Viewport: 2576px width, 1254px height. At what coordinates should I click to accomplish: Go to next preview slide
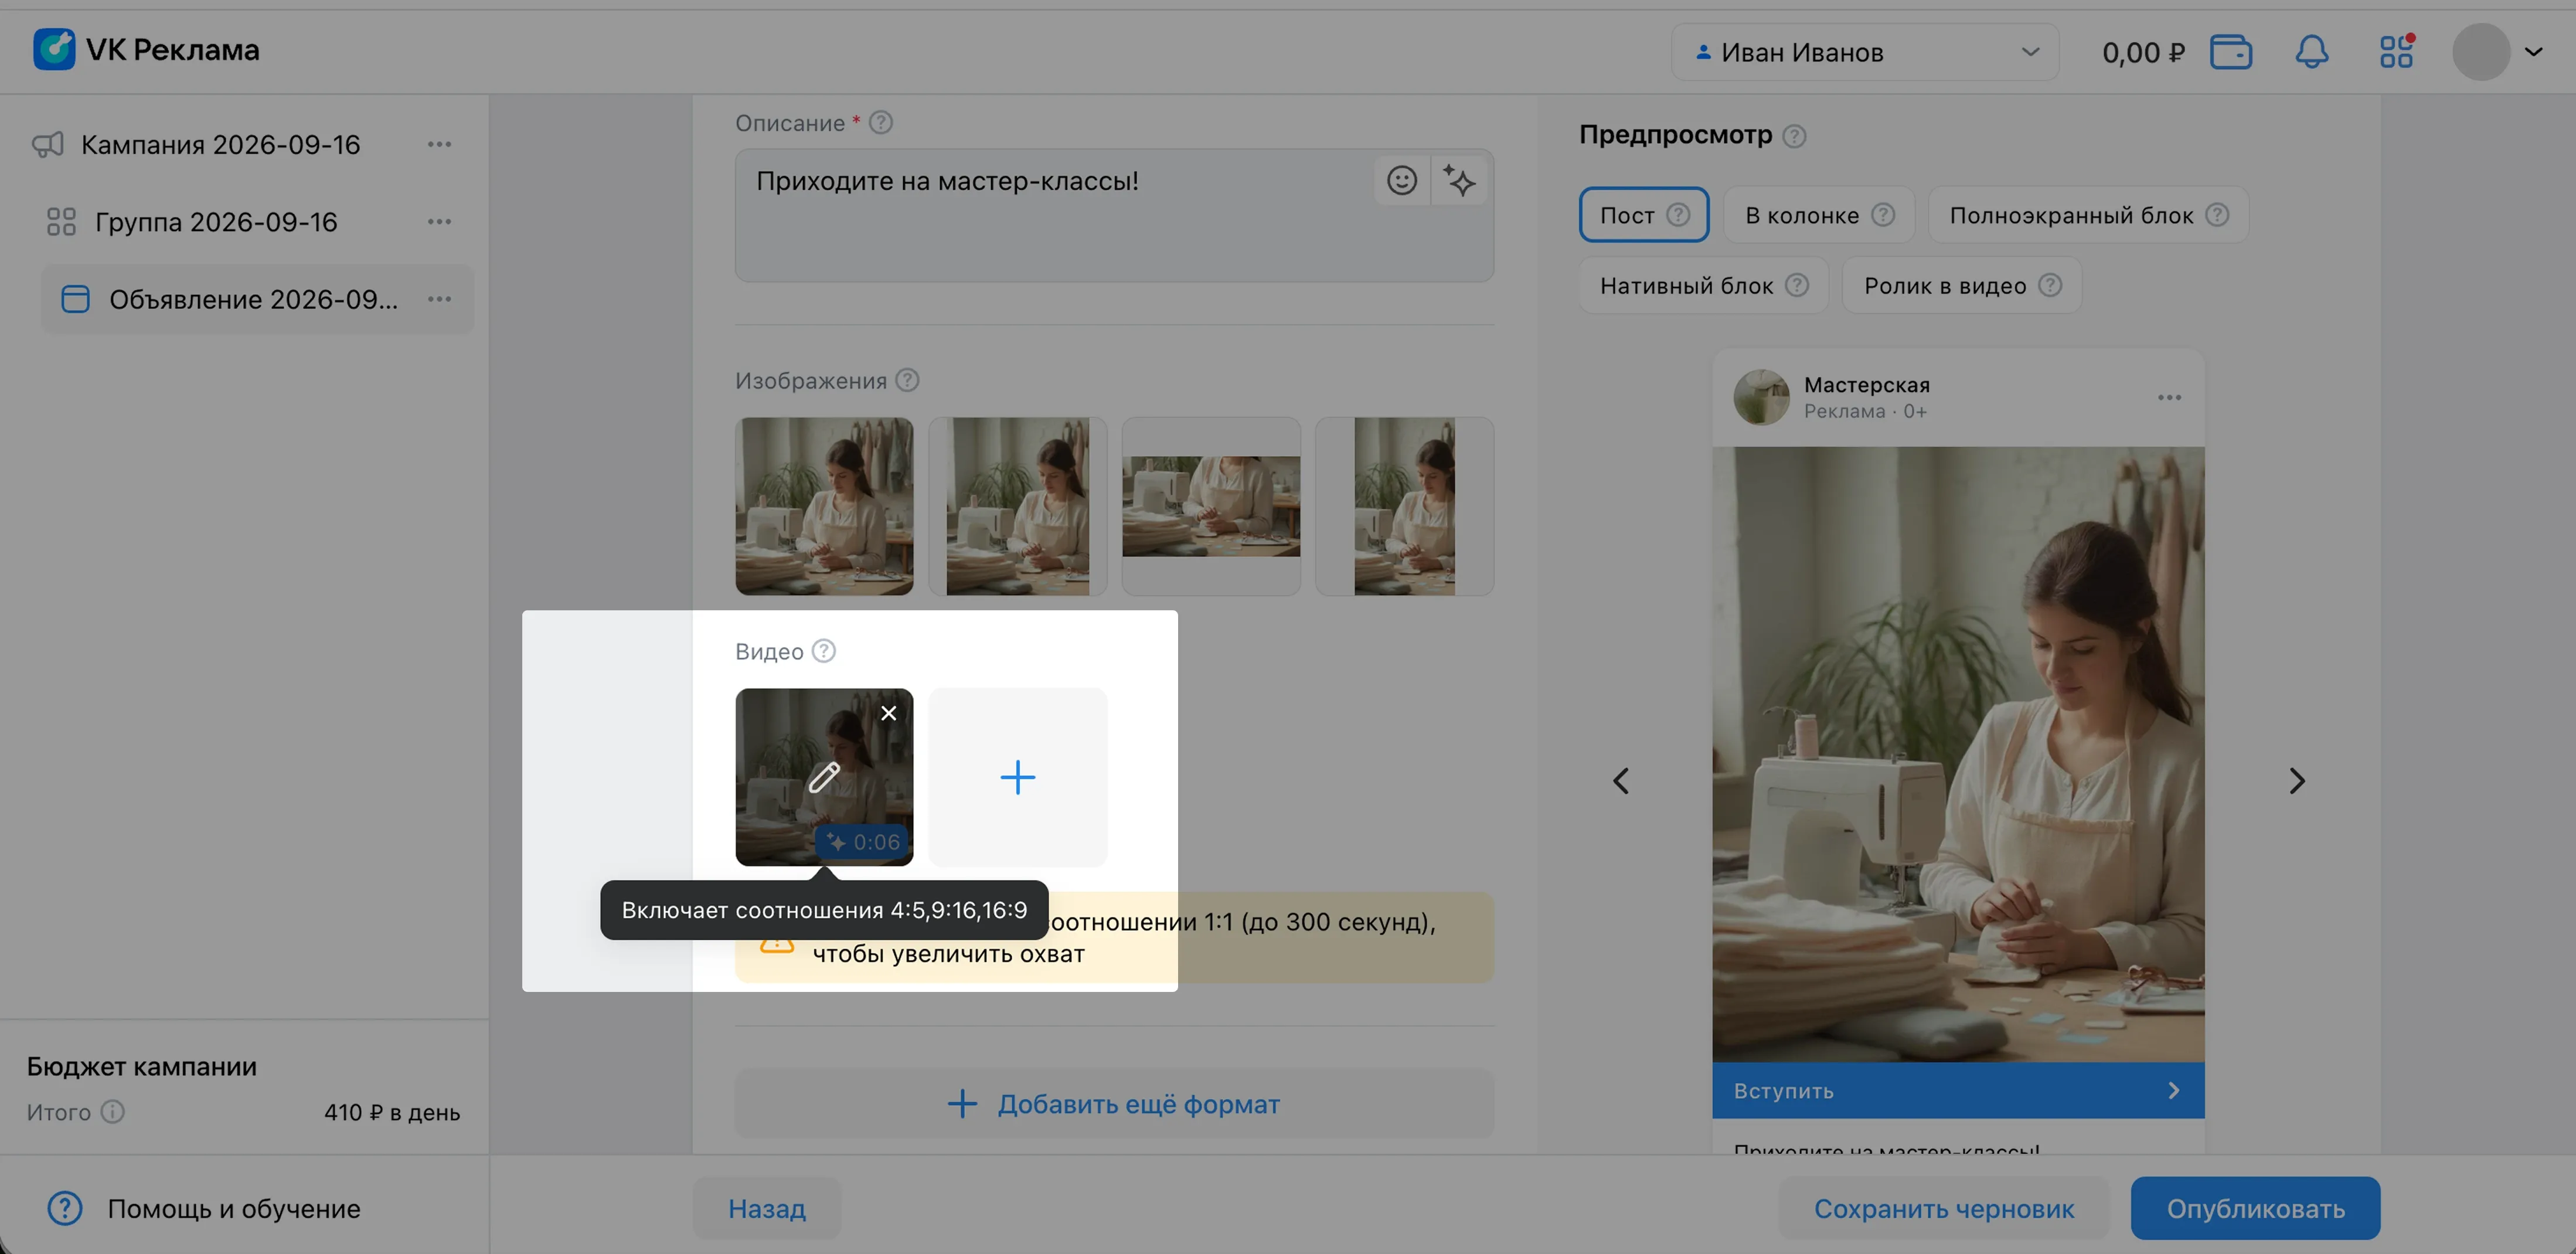2296,781
